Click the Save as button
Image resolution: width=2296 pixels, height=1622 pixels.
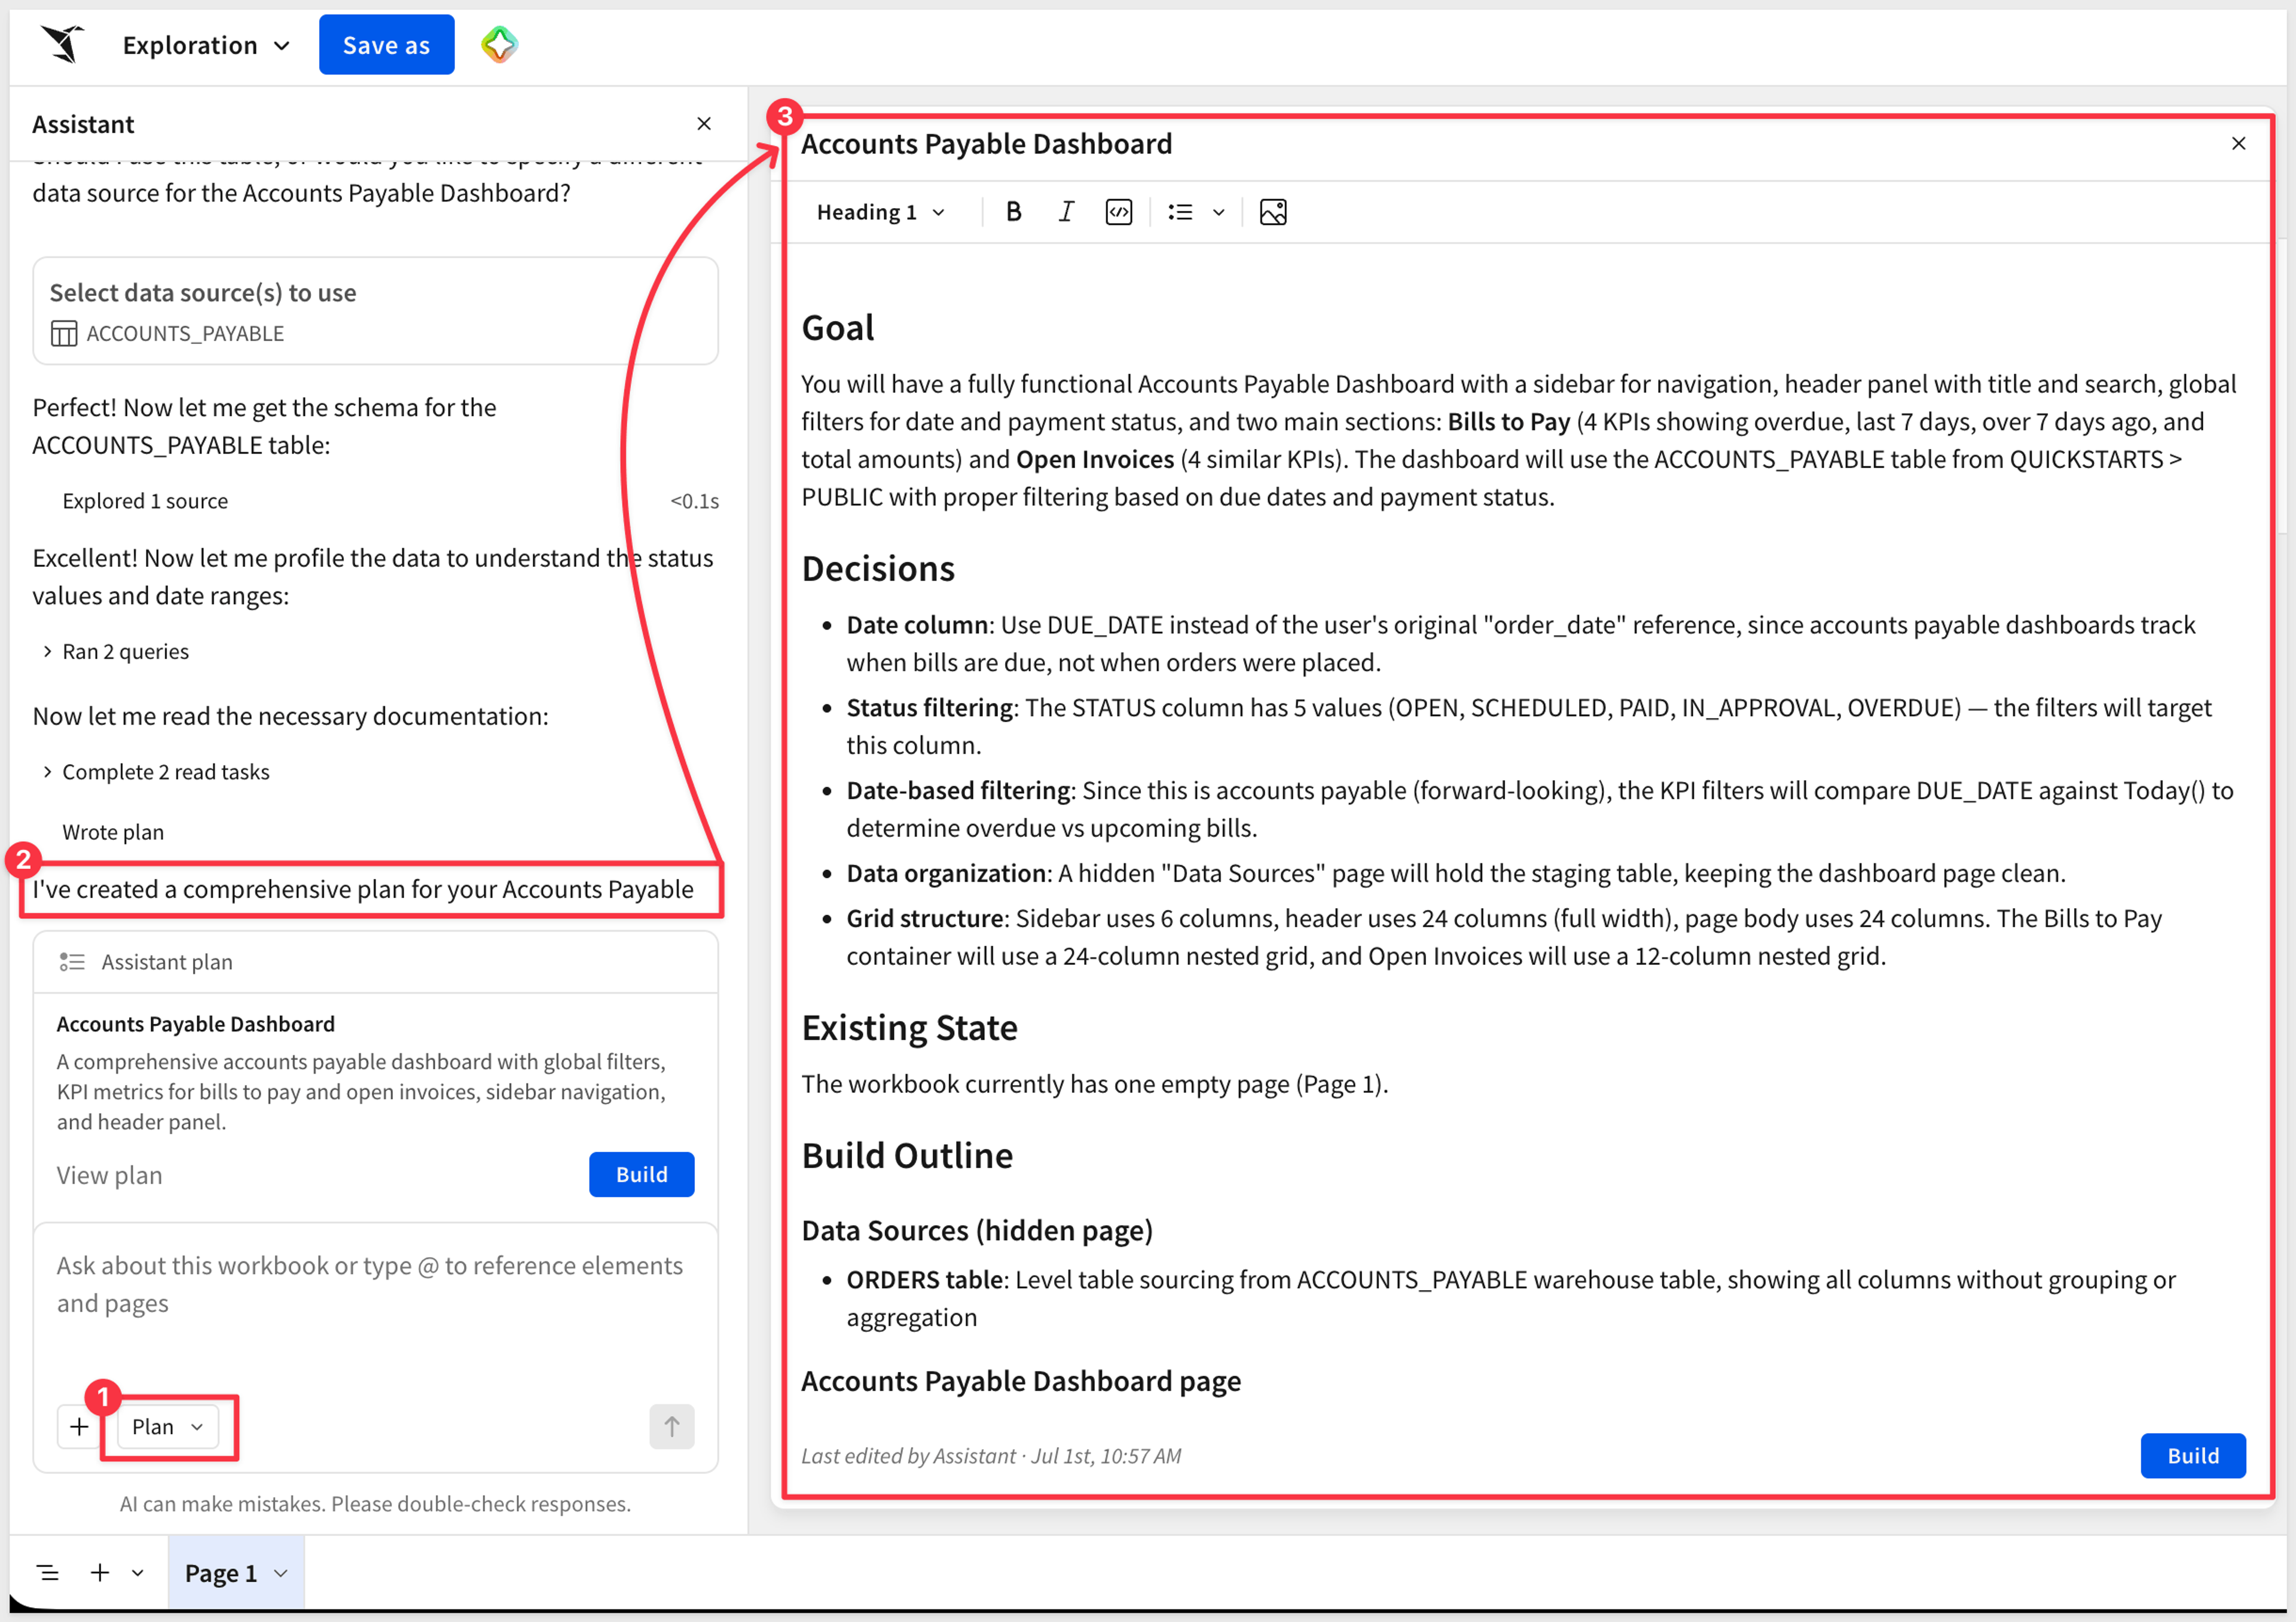click(386, 45)
